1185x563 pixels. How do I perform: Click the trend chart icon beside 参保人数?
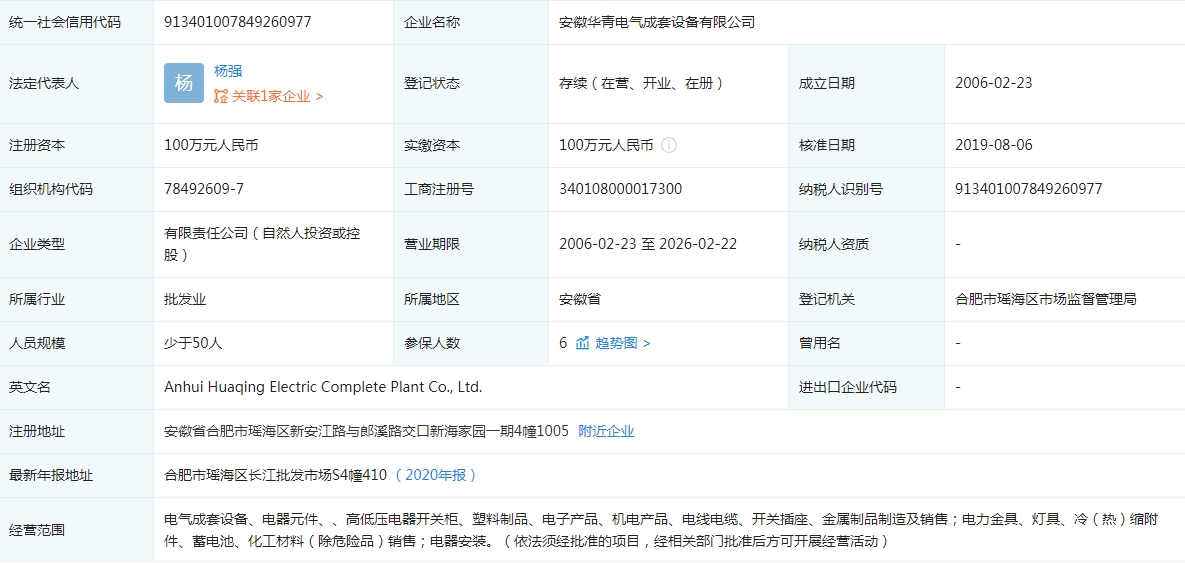pyautogui.click(x=582, y=343)
